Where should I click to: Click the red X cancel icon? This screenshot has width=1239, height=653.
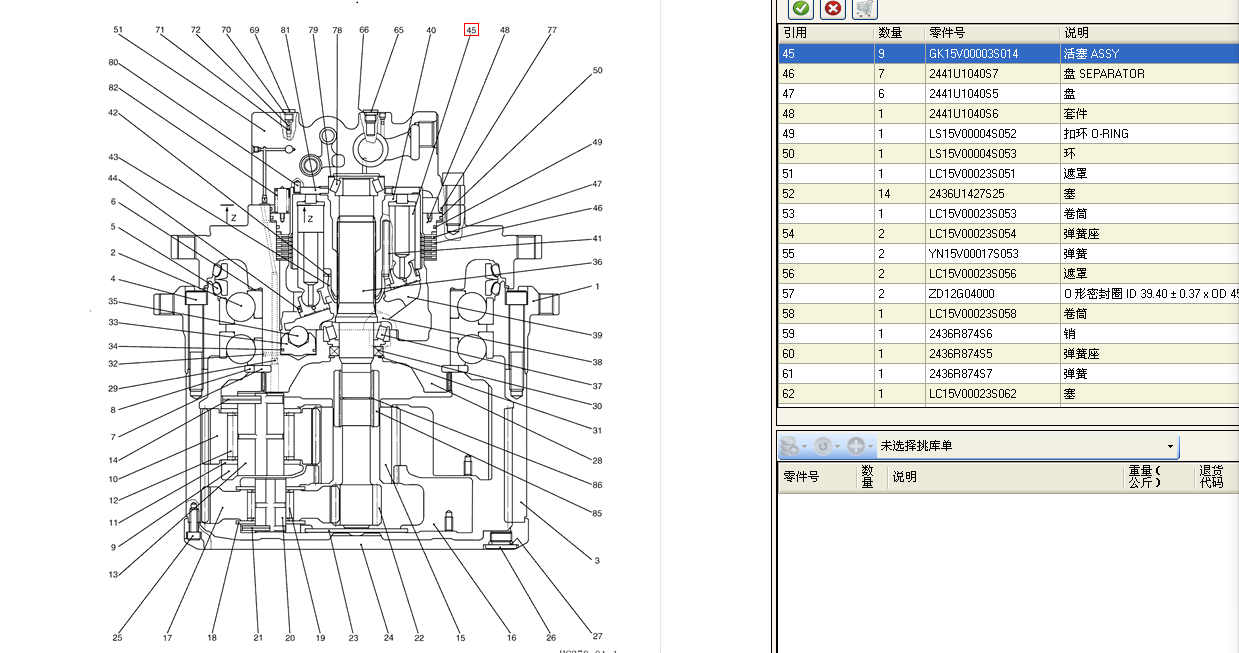click(x=832, y=9)
